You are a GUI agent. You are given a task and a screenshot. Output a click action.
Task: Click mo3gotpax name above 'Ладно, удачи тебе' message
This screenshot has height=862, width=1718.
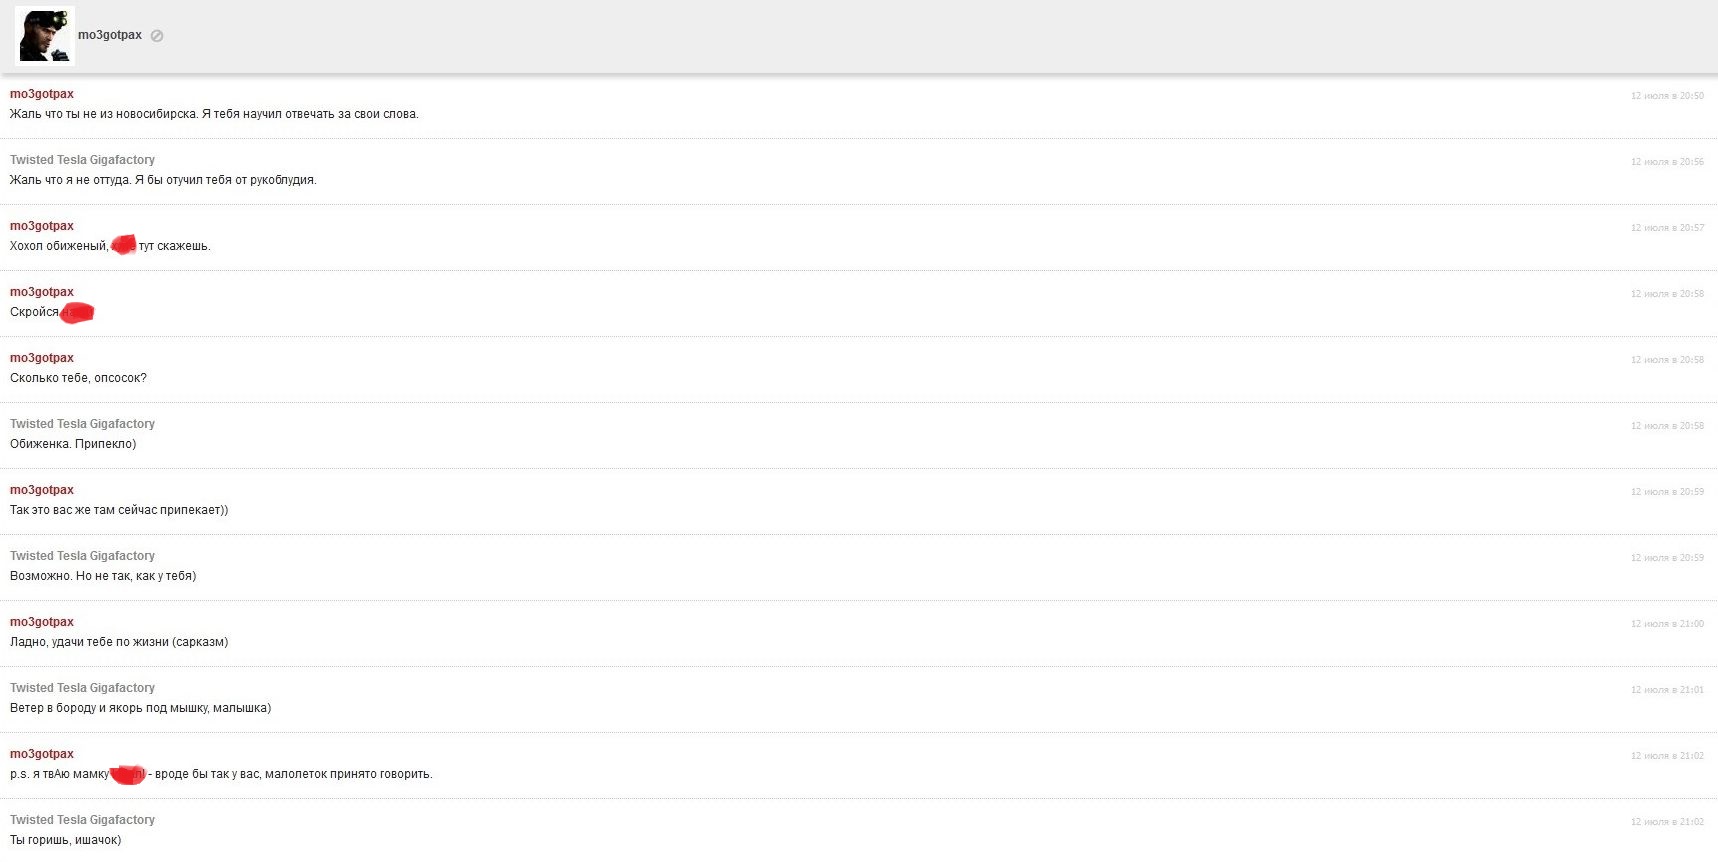pyautogui.click(x=42, y=622)
